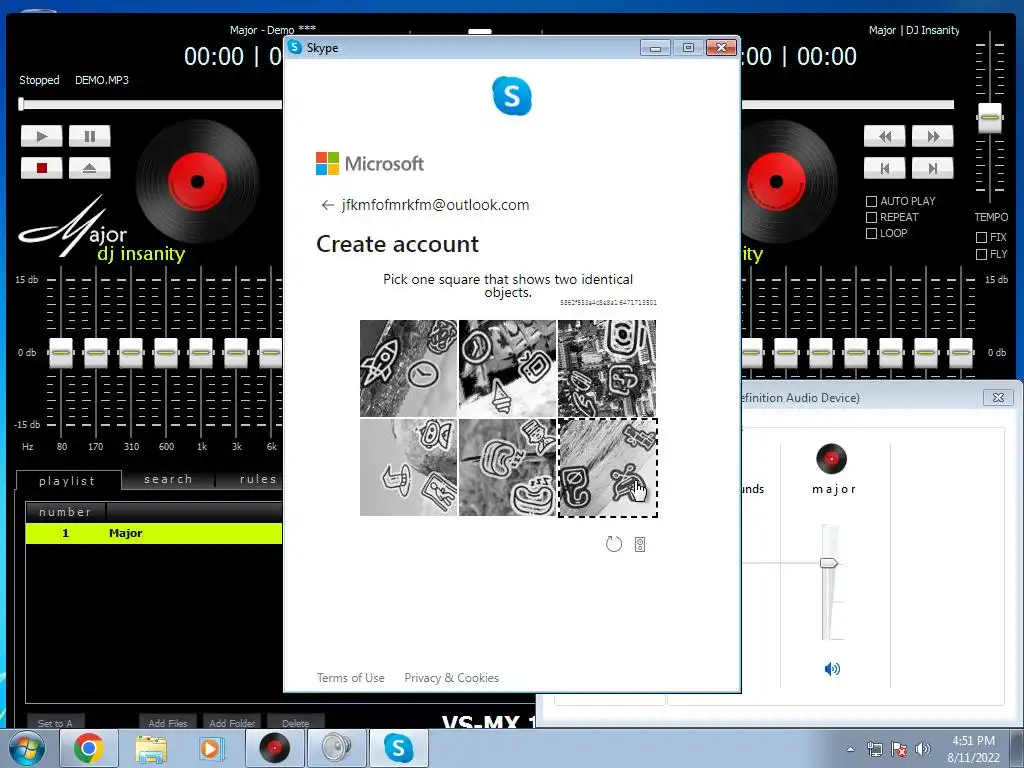Mute major app with blue speaker icon
1024x768 pixels.
click(x=832, y=669)
